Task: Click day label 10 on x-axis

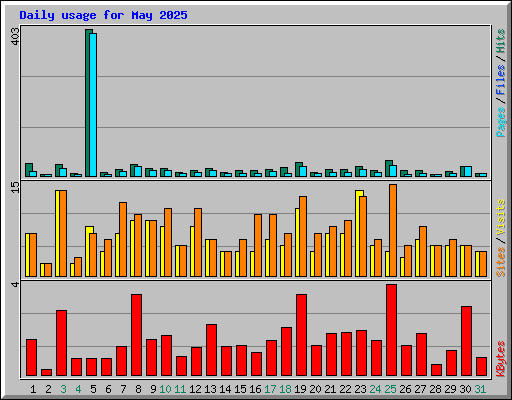Action: click(165, 389)
